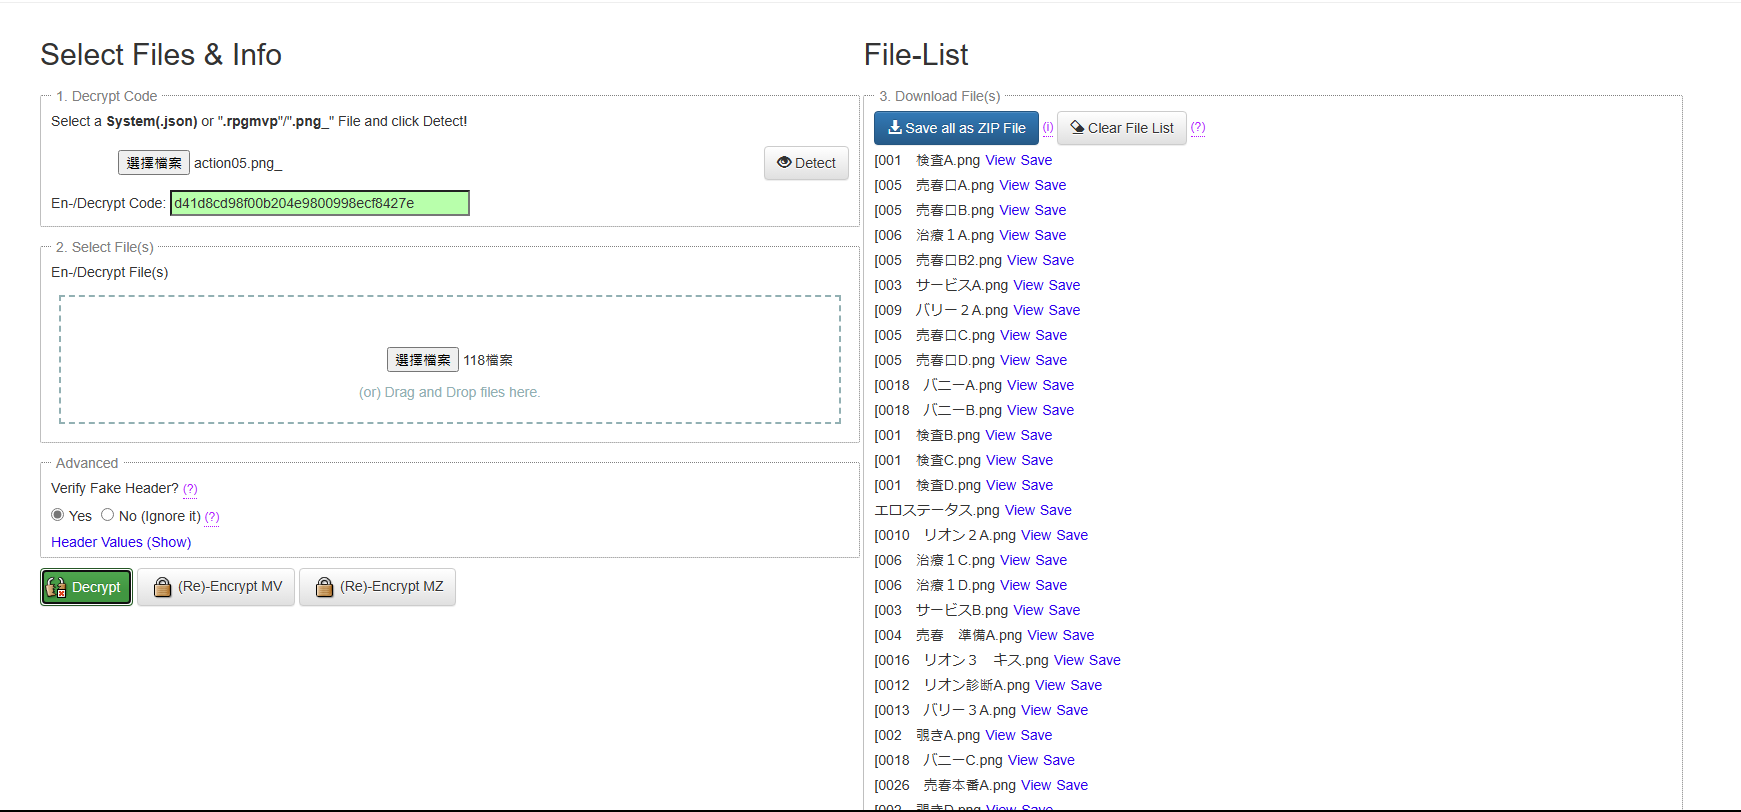Click Save all as ZIP File button
1741x812 pixels.
956,128
